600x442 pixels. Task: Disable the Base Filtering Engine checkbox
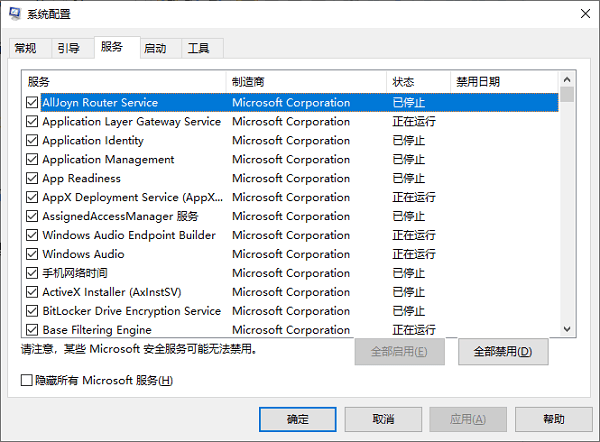point(32,330)
